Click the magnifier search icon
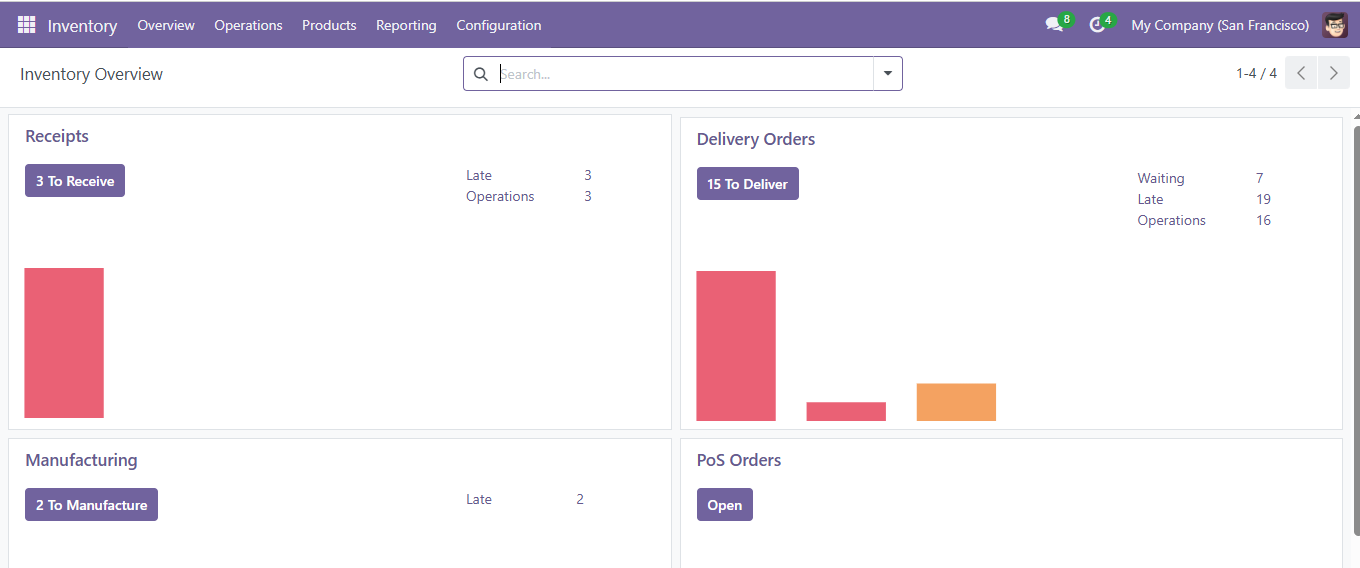Screen dimensions: 1360x568 click(481, 74)
